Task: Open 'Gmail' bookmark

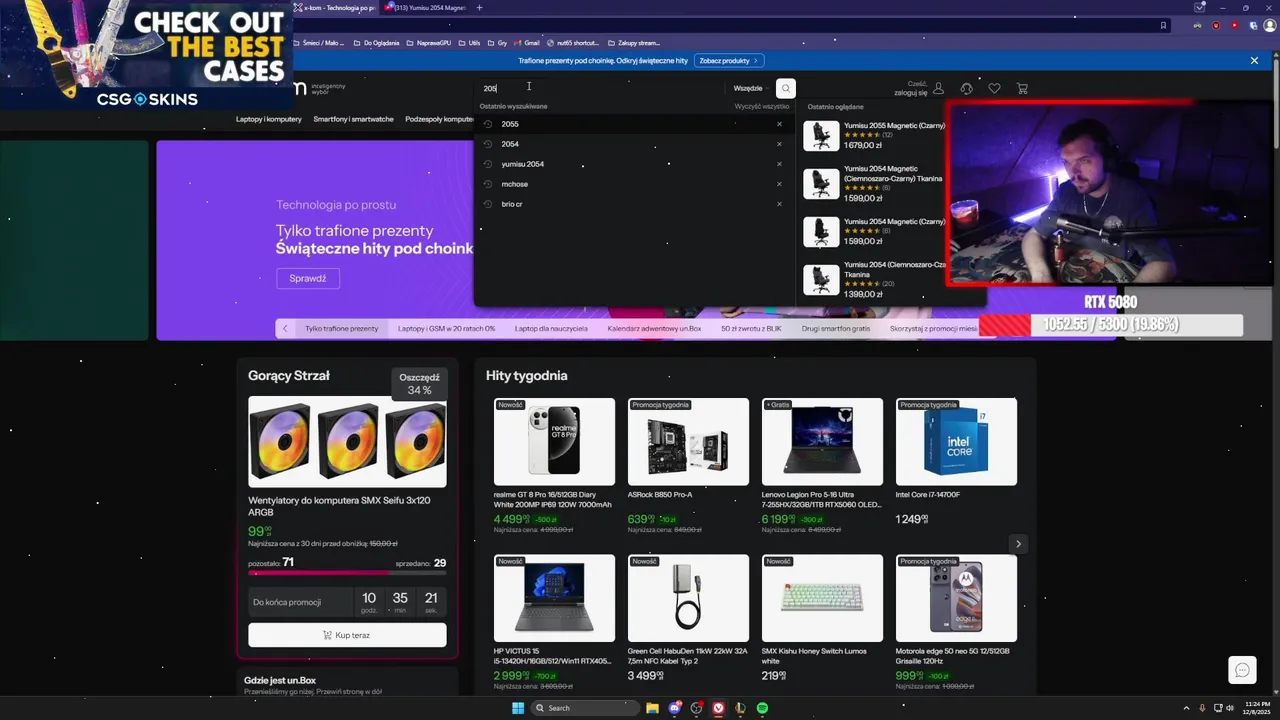Action: pos(527,43)
